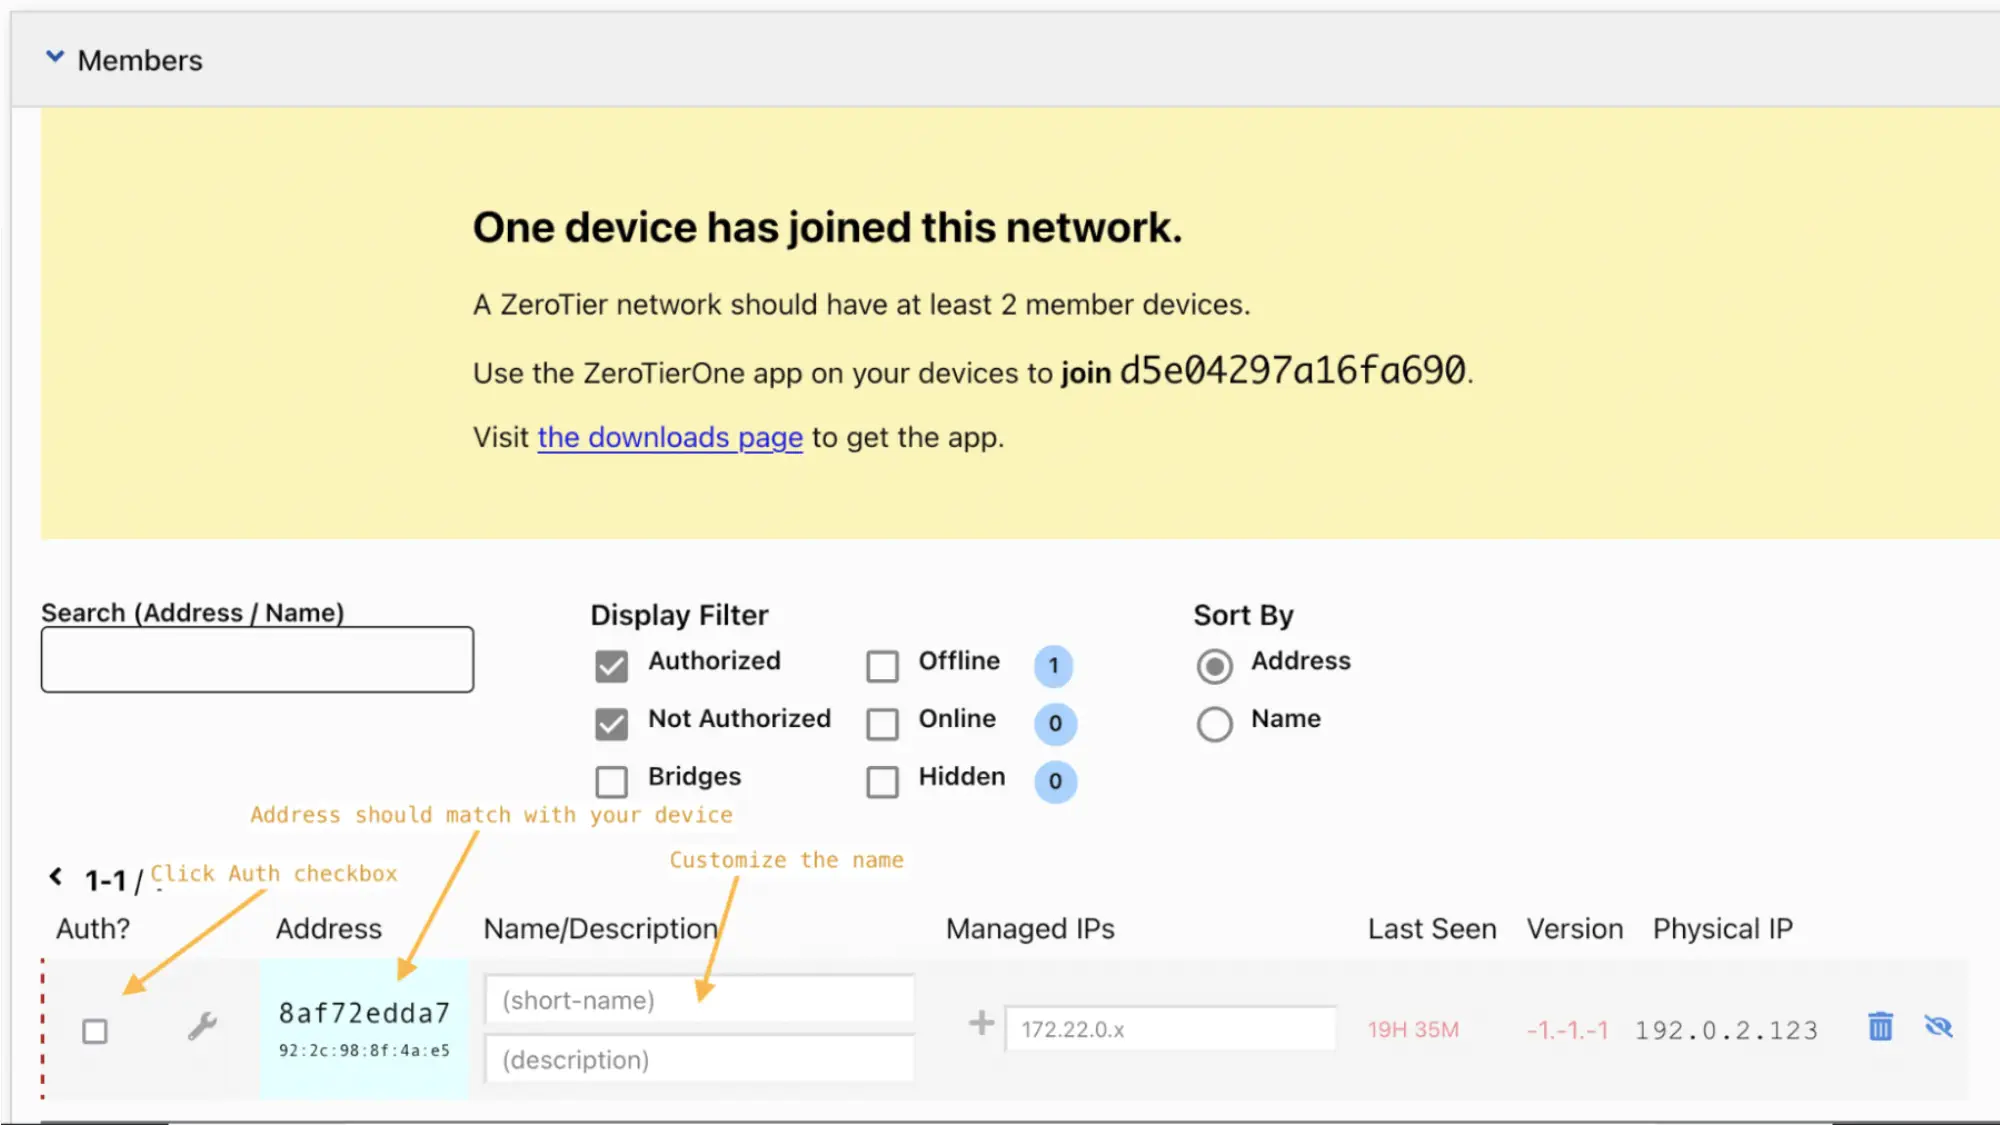
Task: Click the Search Address/Name input field
Action: point(256,659)
